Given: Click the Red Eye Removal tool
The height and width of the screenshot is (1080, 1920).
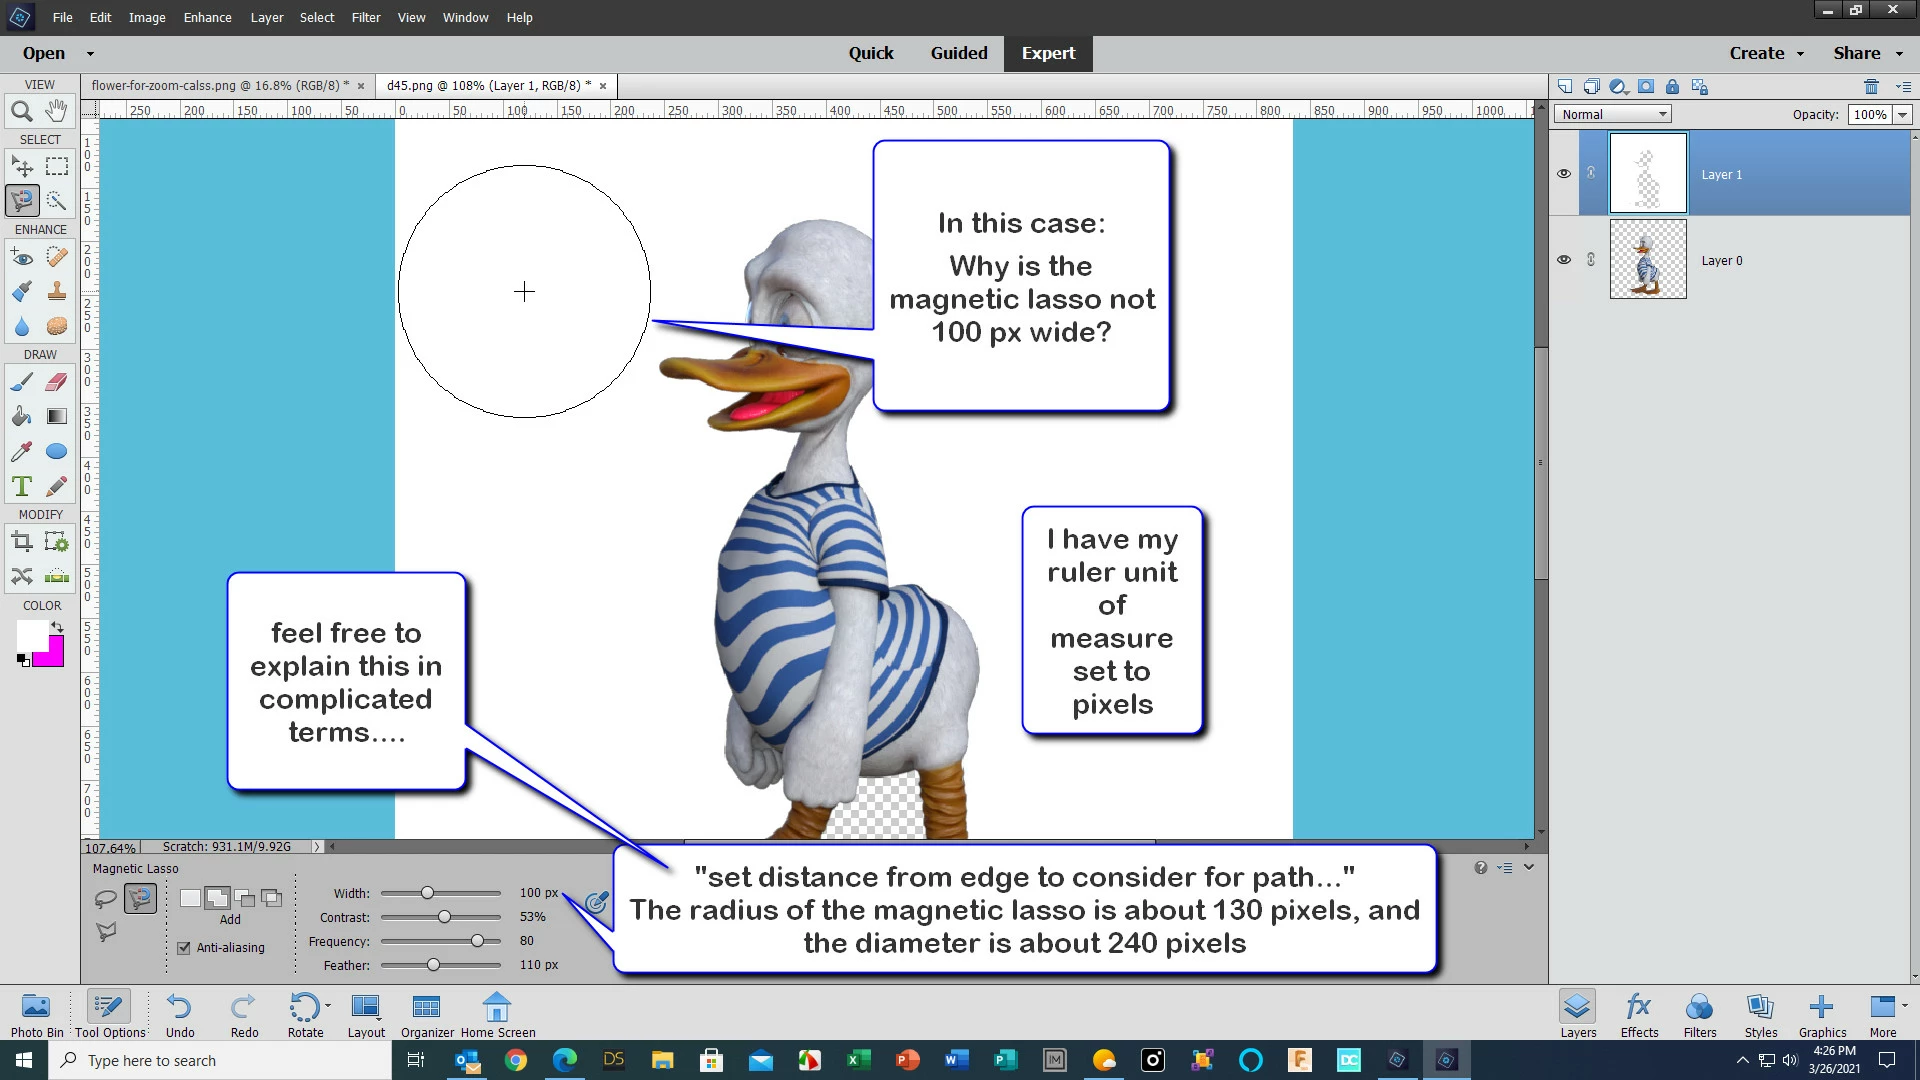Looking at the screenshot, I should pos(21,258).
